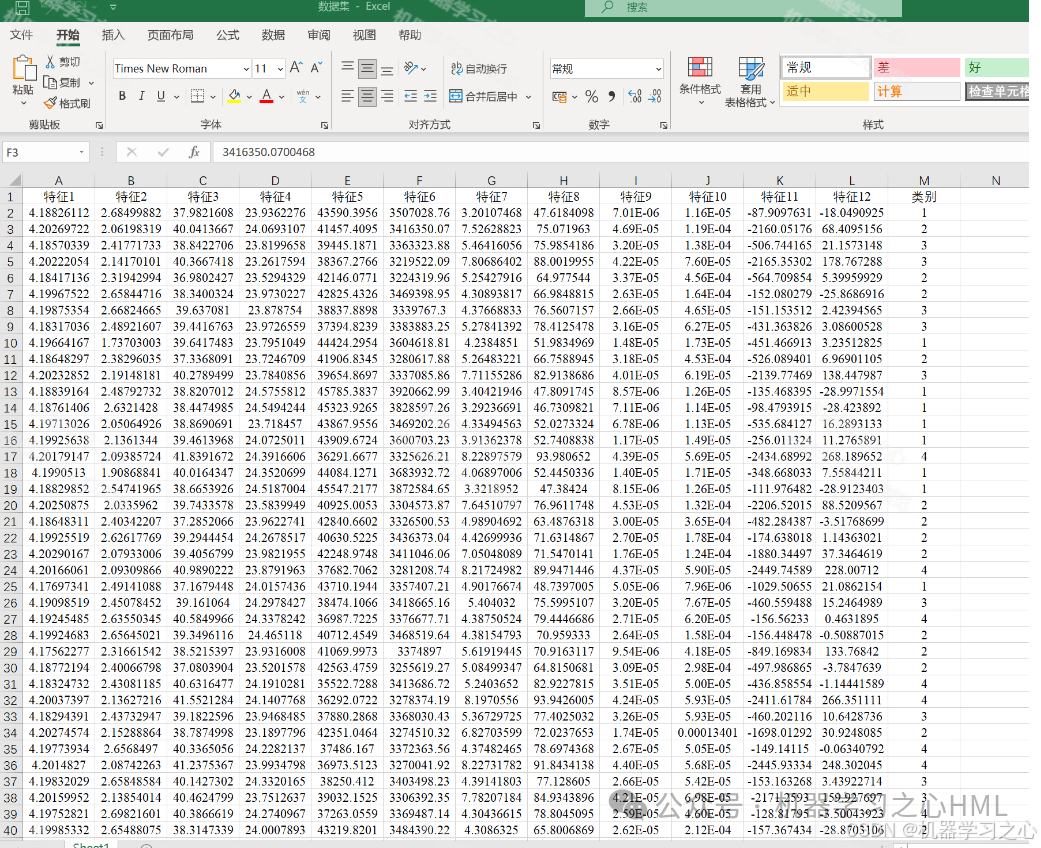This screenshot has height=848, width=1041.
Task: Apply the pink 差 (Bad) cell style
Action: point(917,68)
